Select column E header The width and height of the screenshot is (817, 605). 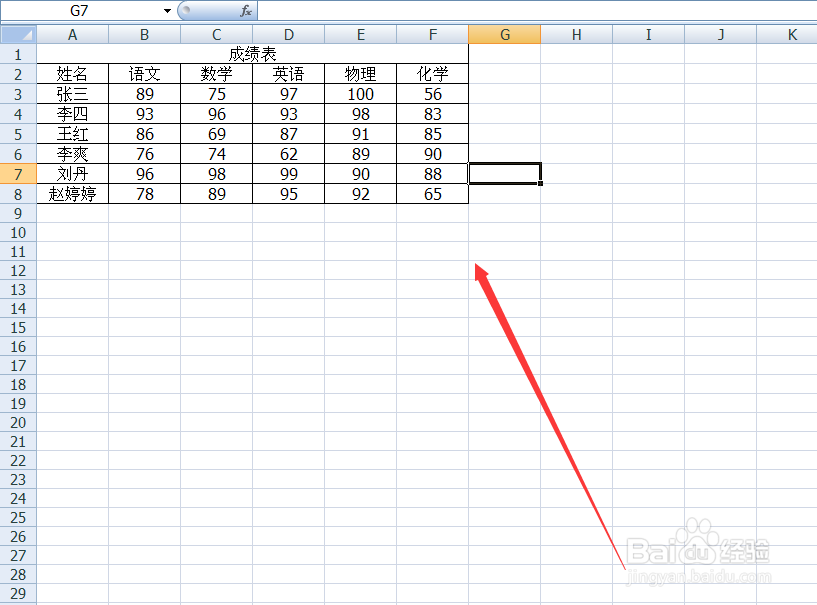click(x=361, y=34)
